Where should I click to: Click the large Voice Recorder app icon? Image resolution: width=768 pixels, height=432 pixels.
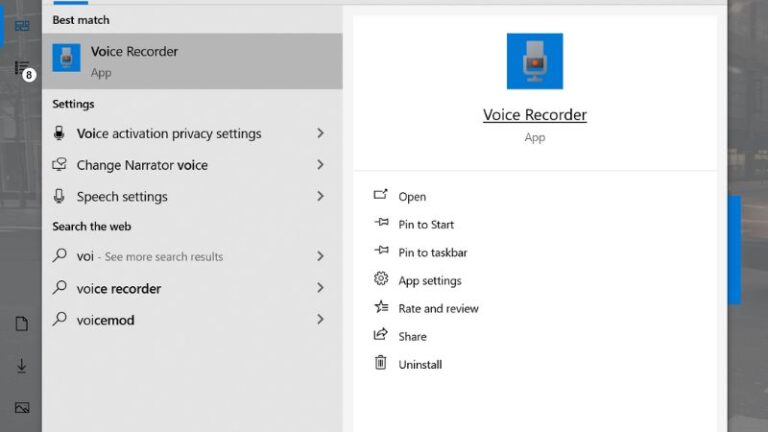534,62
